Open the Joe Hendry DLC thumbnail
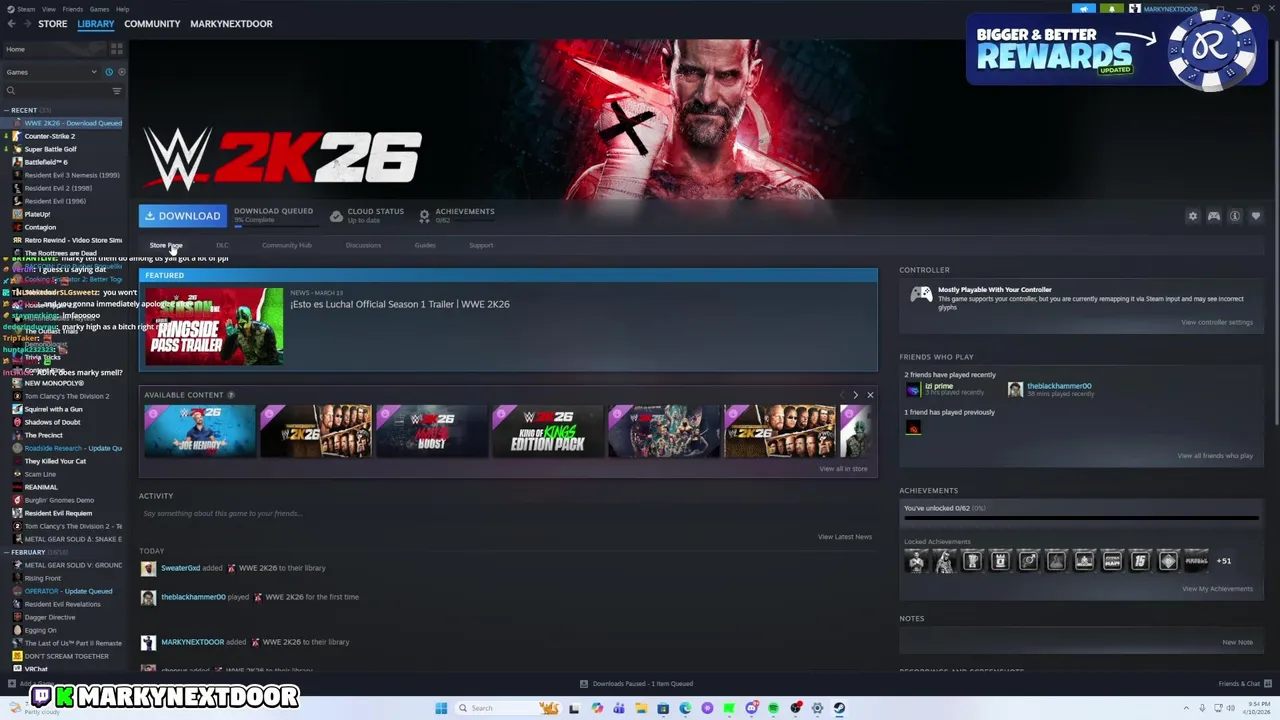Image resolution: width=1280 pixels, height=720 pixels. (200, 431)
